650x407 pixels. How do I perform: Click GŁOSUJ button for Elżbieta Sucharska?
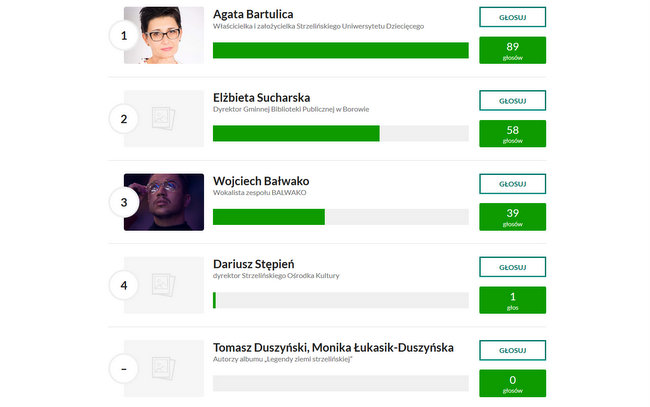coord(512,100)
